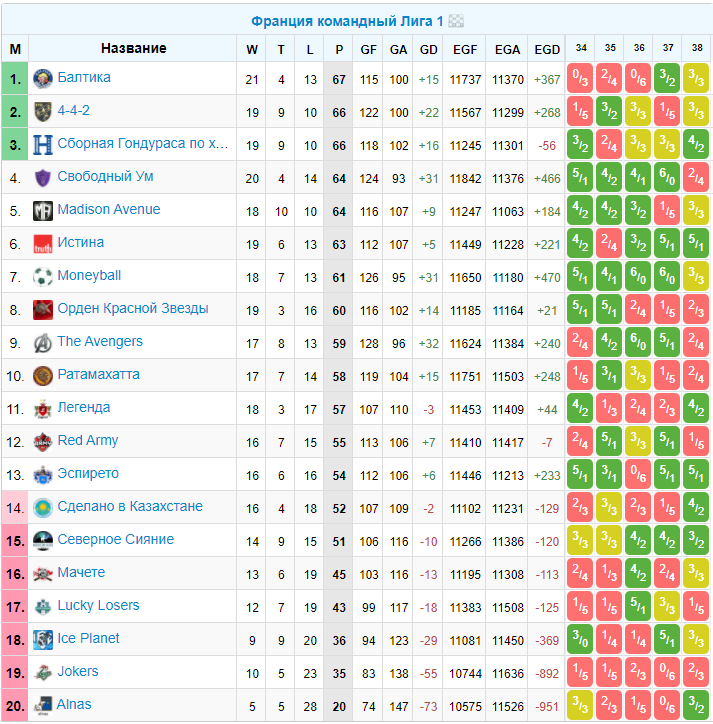The width and height of the screenshot is (713, 724).
Task: Click the checkered flag icon beside league title
Action: point(456,21)
